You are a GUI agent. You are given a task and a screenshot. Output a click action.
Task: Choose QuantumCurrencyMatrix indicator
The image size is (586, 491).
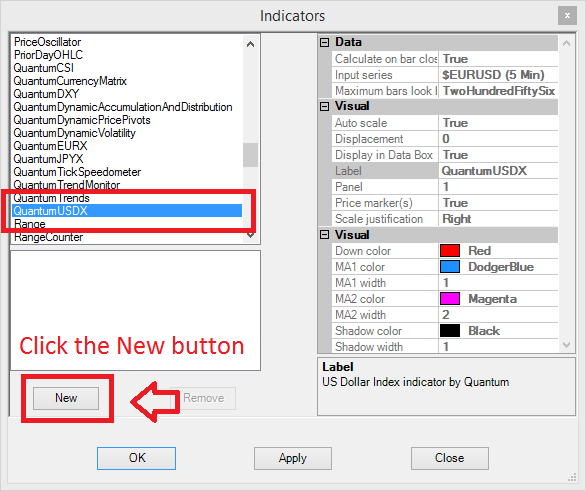pos(70,81)
